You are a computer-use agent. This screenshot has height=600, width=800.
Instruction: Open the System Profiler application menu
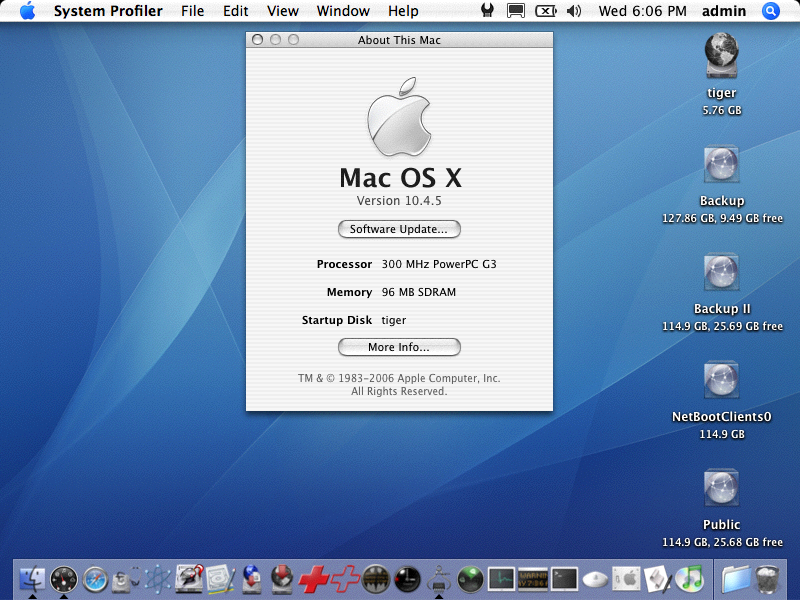[108, 11]
